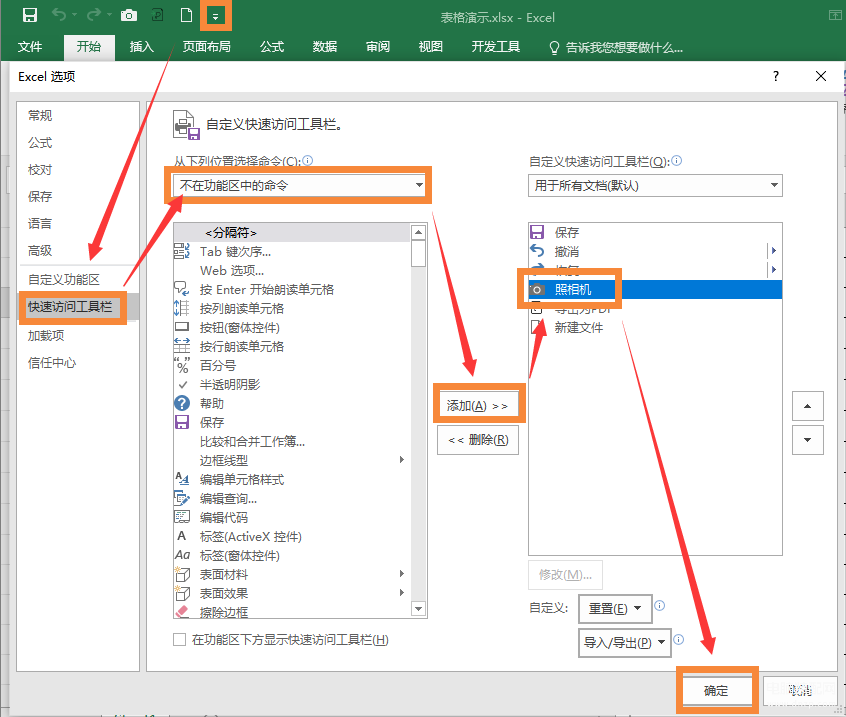
Task: Switch to the 插入 ribbon tab
Action: click(141, 47)
